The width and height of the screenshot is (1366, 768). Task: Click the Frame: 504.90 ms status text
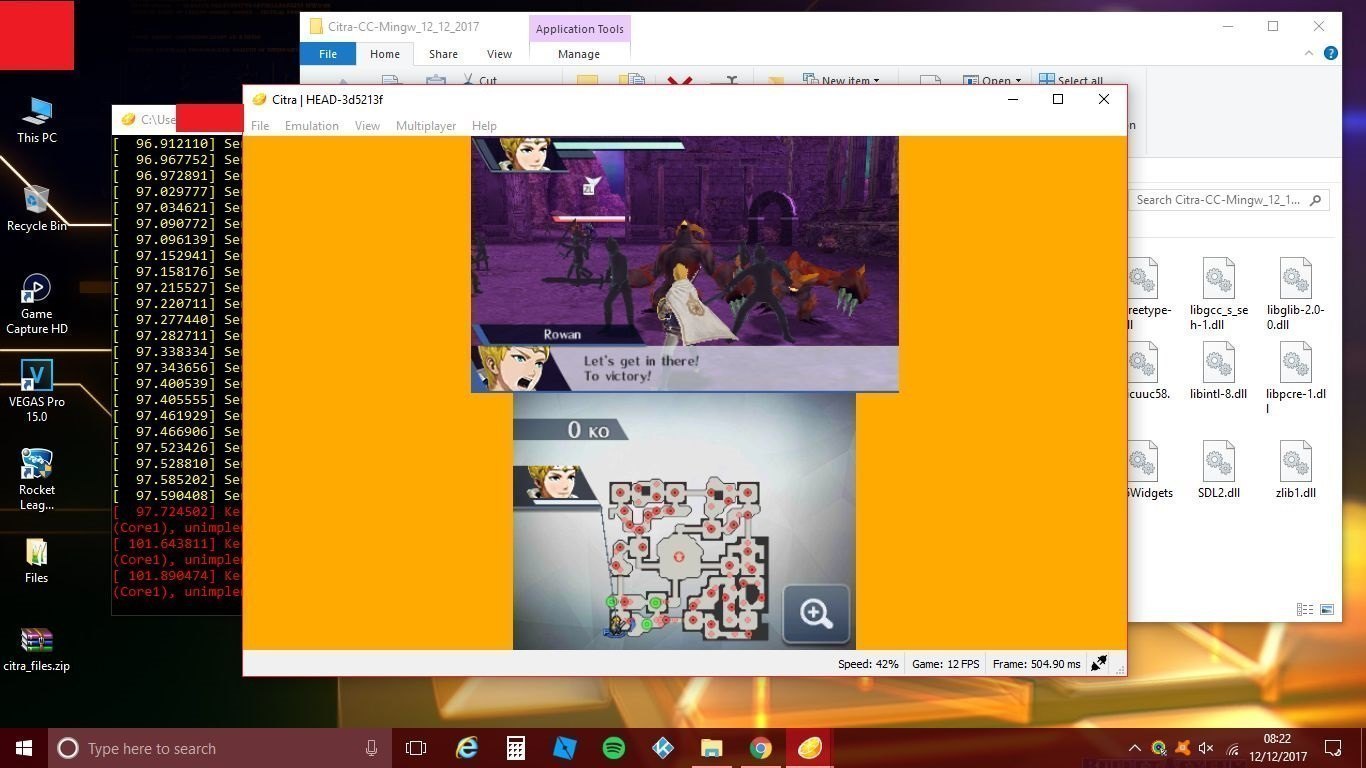(x=1036, y=664)
